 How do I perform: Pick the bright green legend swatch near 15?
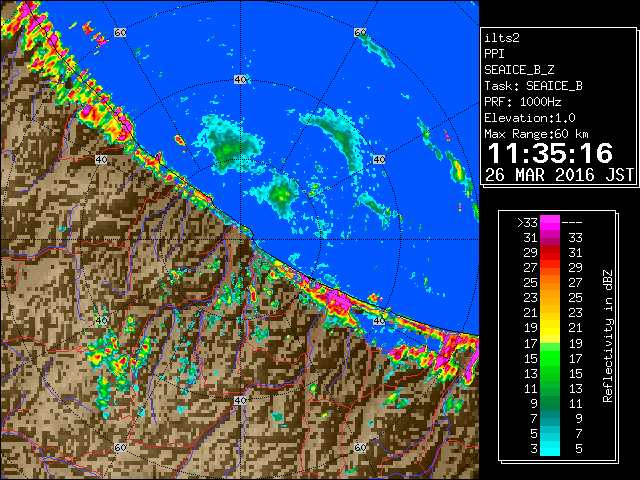pos(550,358)
